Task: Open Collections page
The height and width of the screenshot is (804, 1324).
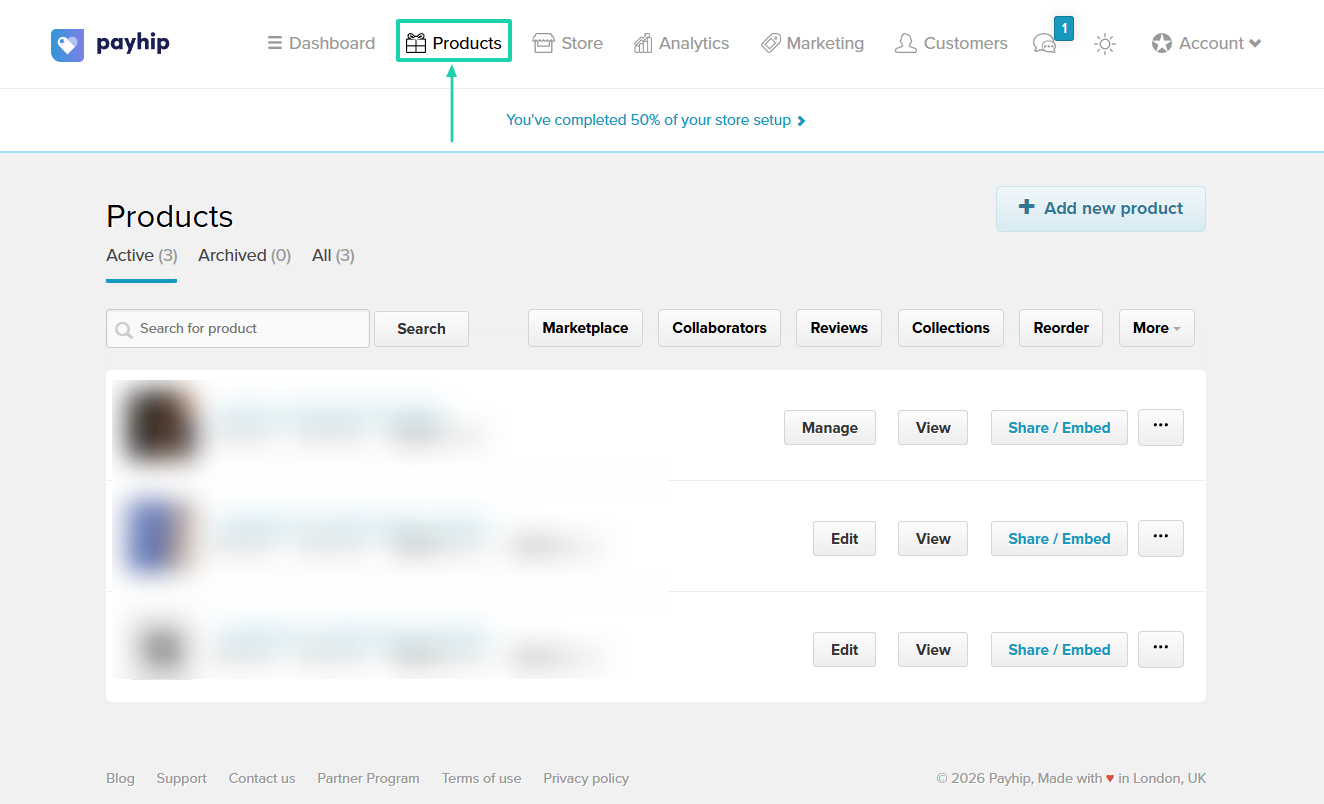Action: pyautogui.click(x=950, y=328)
